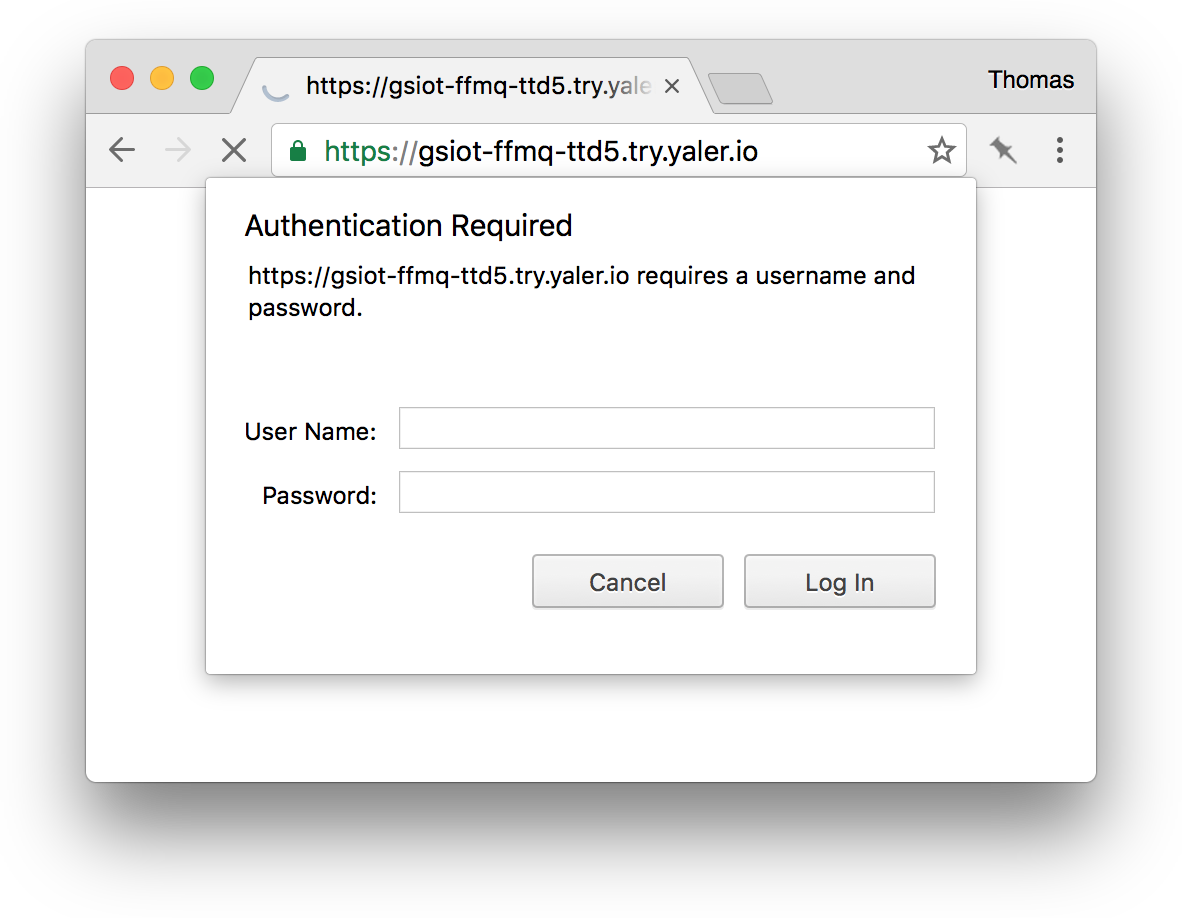Click the stop loading (X) icon

click(233, 150)
